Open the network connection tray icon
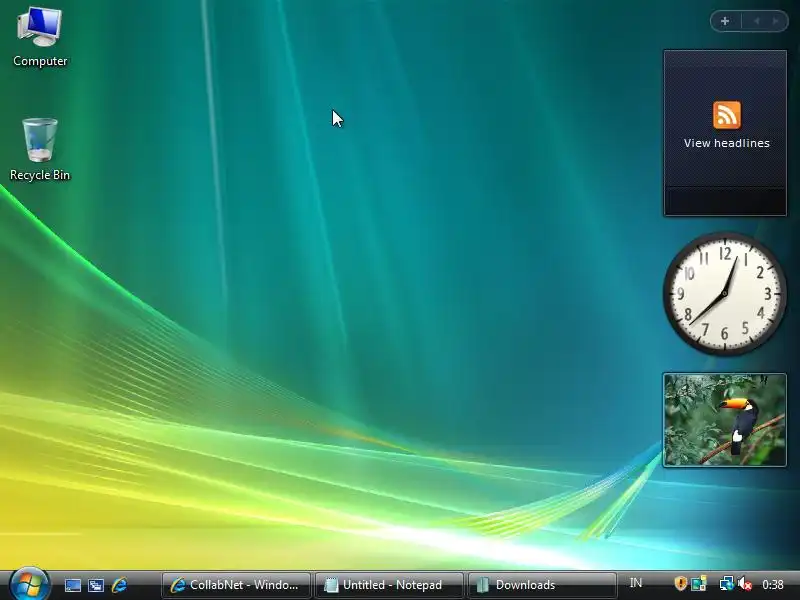Image resolution: width=800 pixels, height=600 pixels. click(727, 583)
